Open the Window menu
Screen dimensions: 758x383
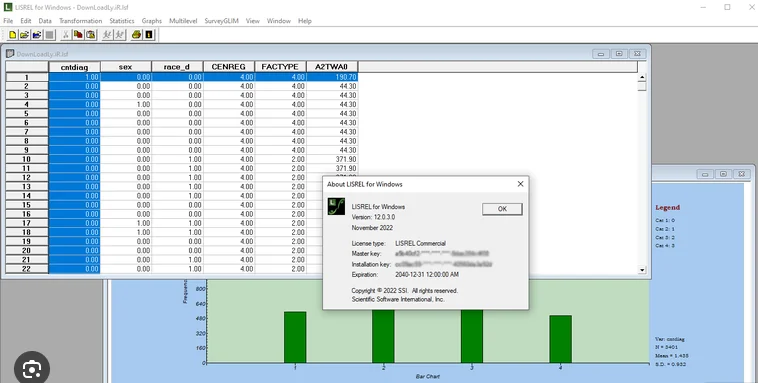[x=279, y=21]
